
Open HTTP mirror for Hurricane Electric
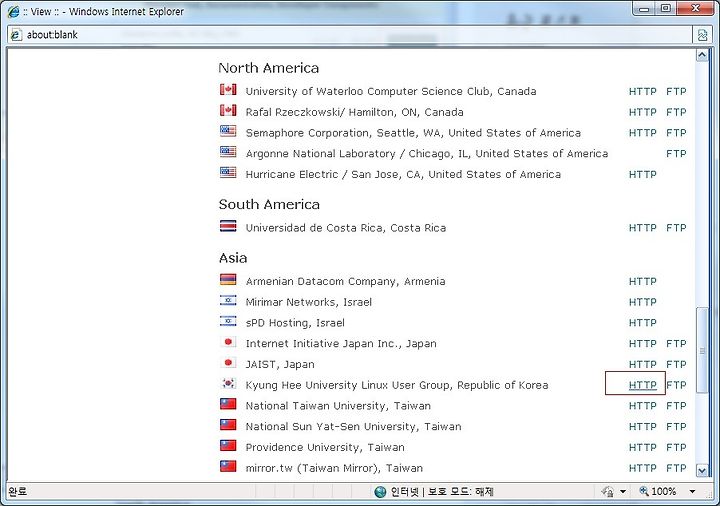pos(642,174)
